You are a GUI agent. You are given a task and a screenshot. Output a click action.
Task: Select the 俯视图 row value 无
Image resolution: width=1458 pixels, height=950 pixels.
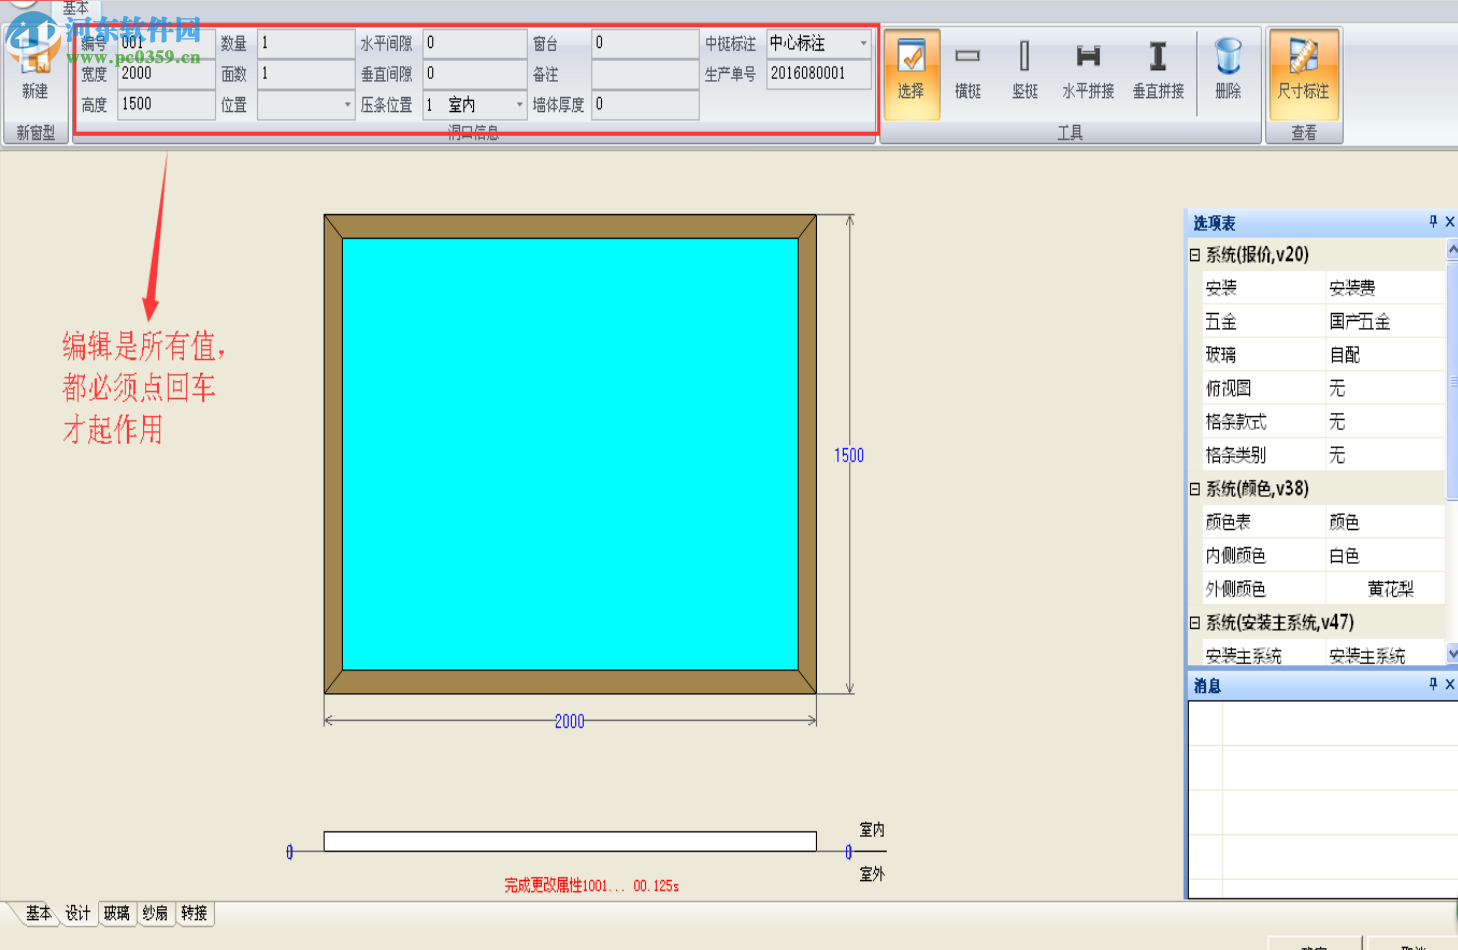[1385, 388]
